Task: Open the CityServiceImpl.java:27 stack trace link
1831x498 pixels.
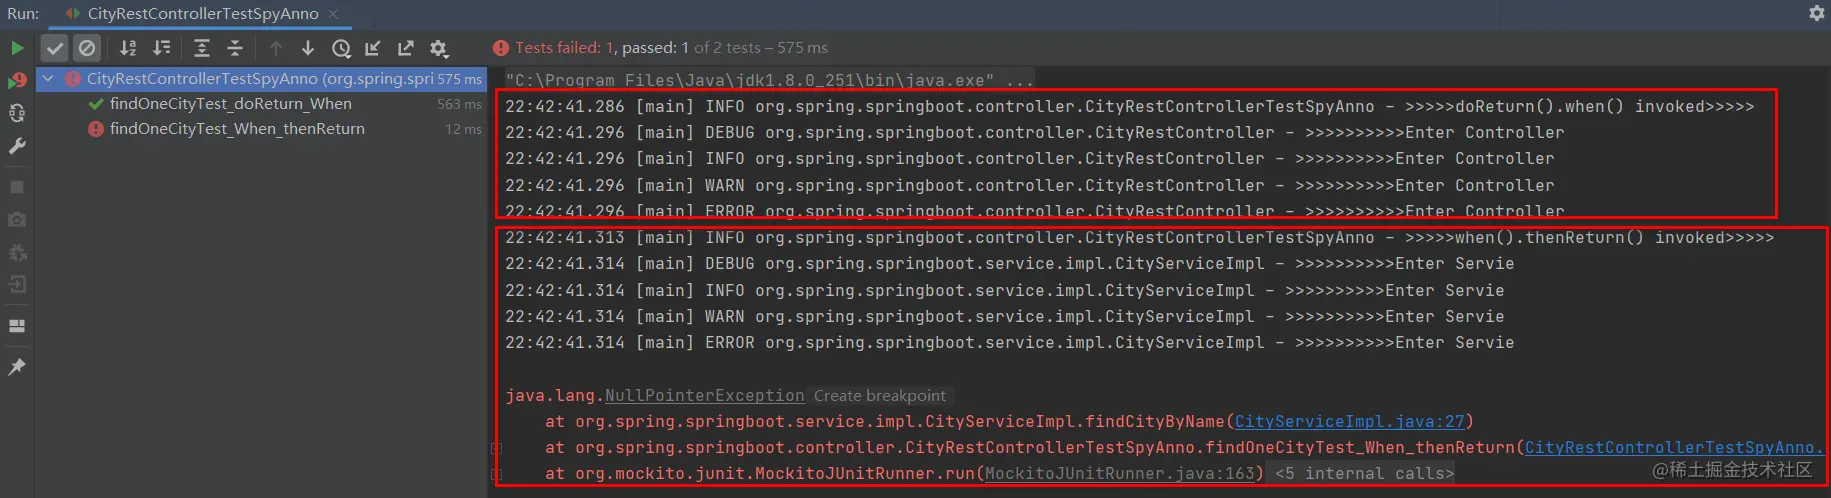Action: pos(1349,422)
